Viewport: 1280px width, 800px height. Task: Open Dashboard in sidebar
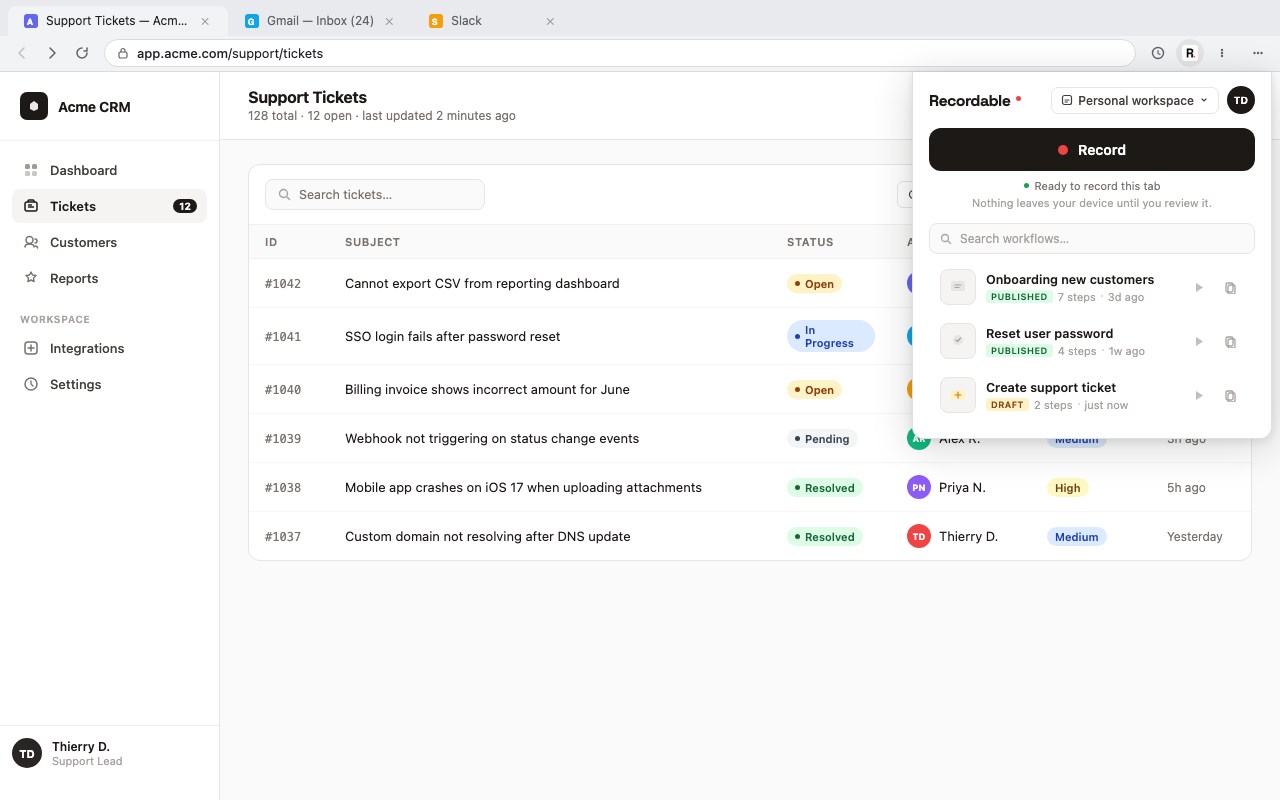109,170
